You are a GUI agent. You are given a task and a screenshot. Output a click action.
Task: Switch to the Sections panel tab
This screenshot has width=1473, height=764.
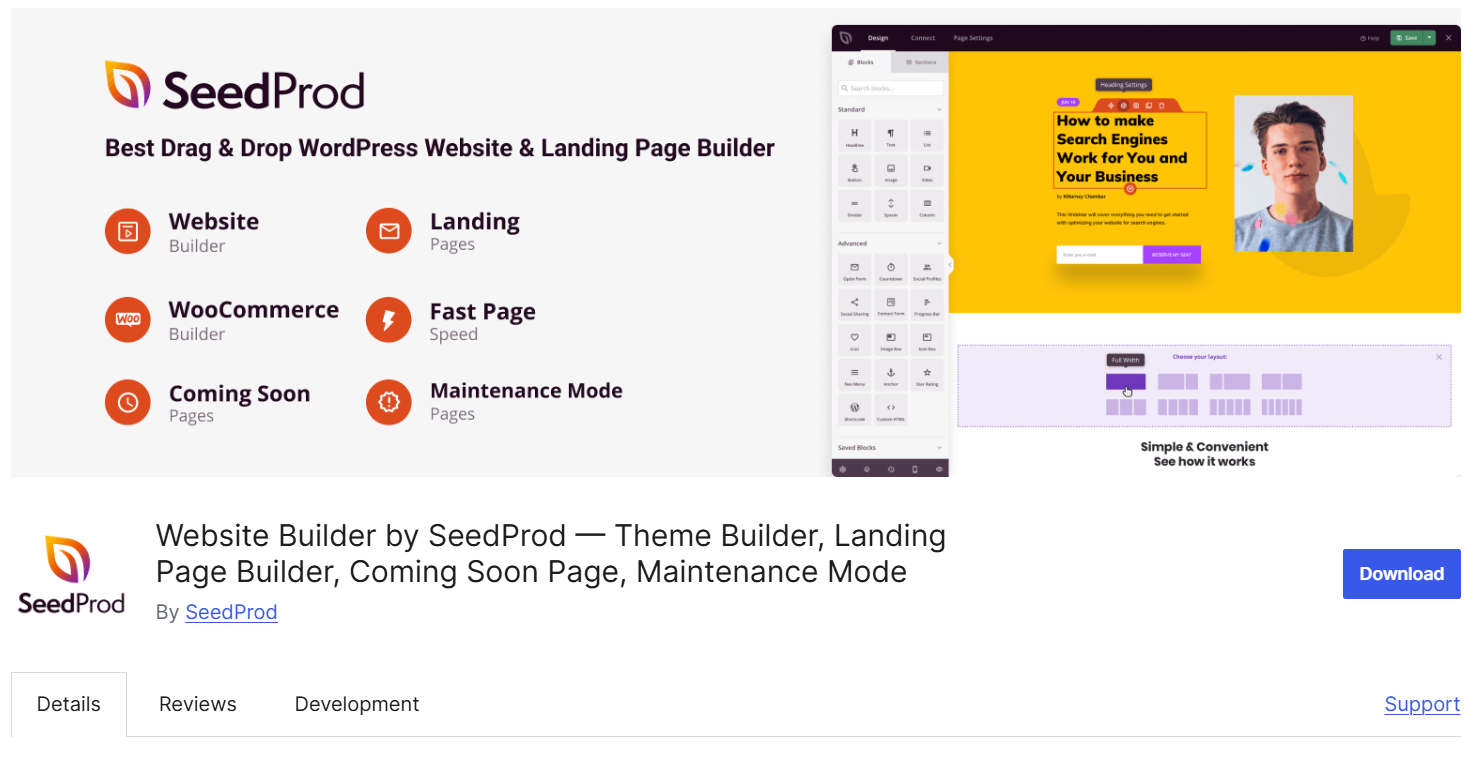(x=920, y=62)
